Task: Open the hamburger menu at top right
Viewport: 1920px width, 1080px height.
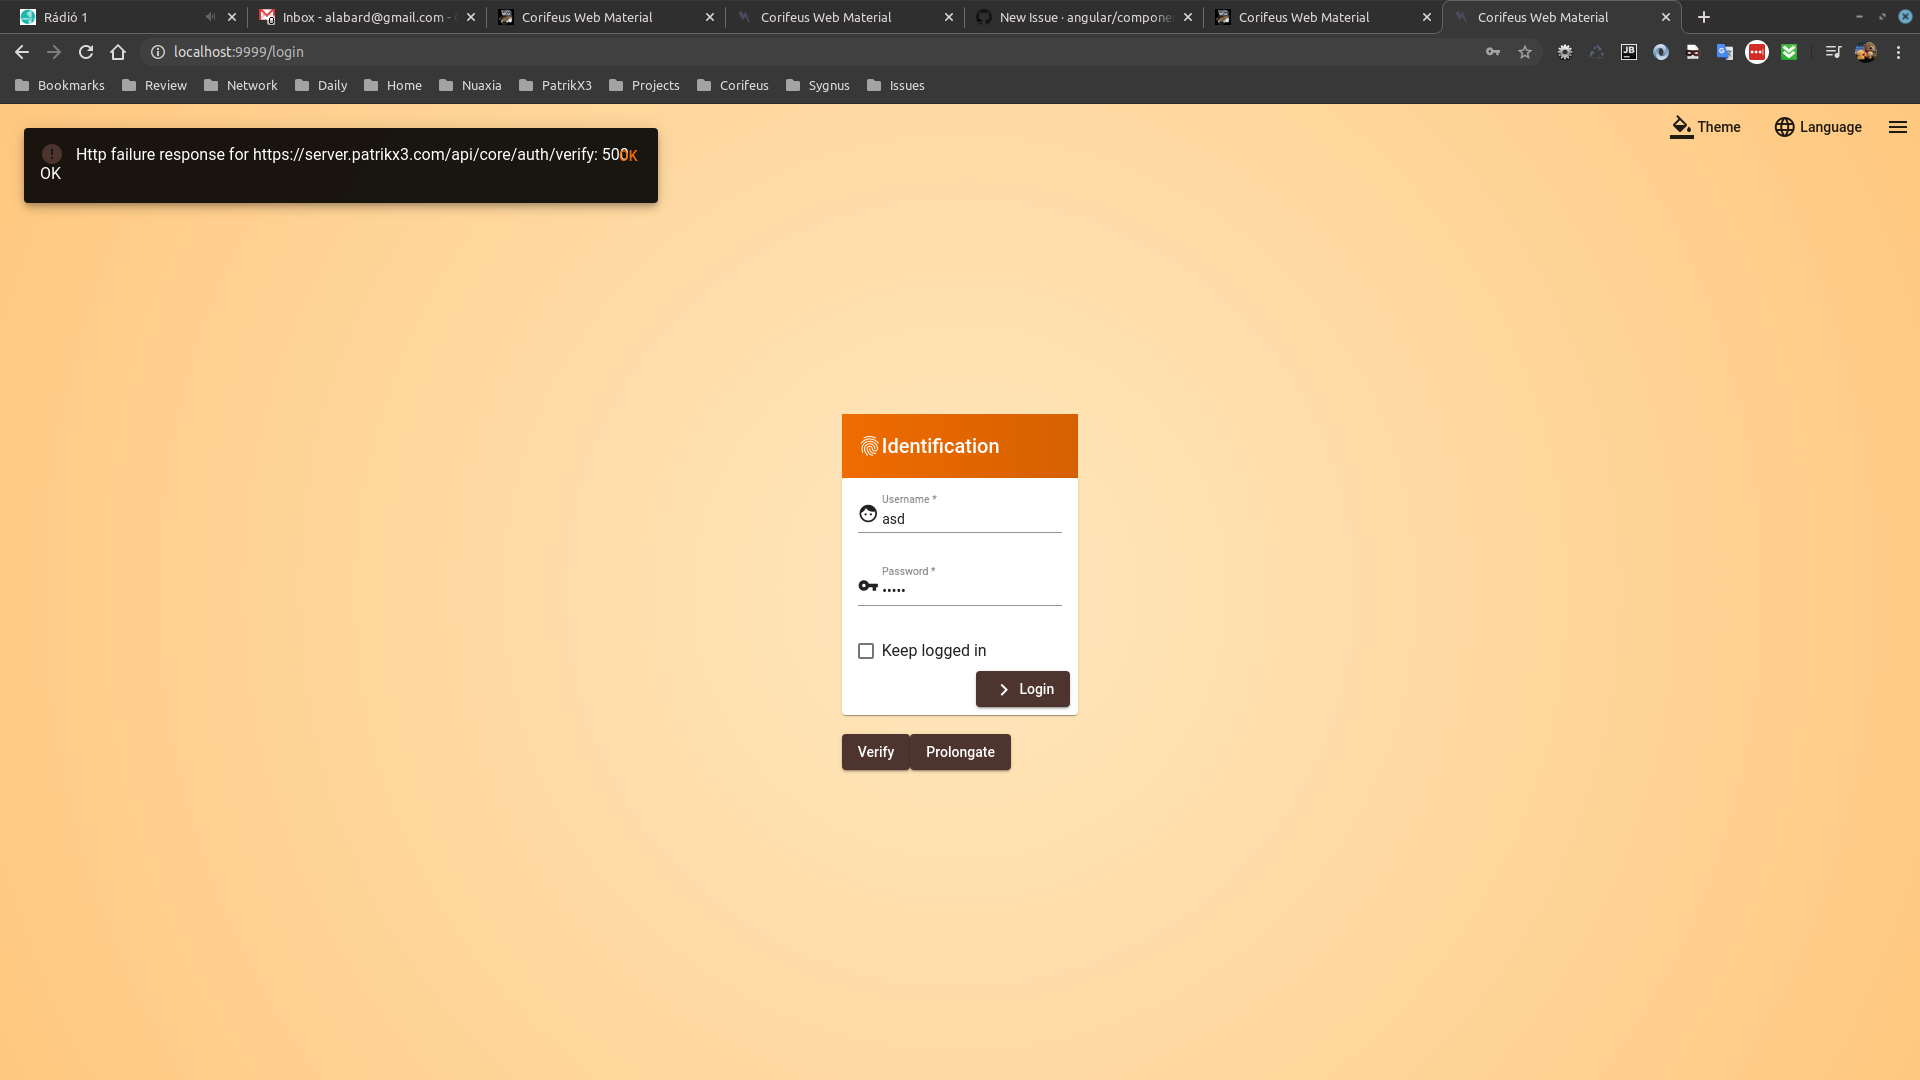Action: (1897, 127)
